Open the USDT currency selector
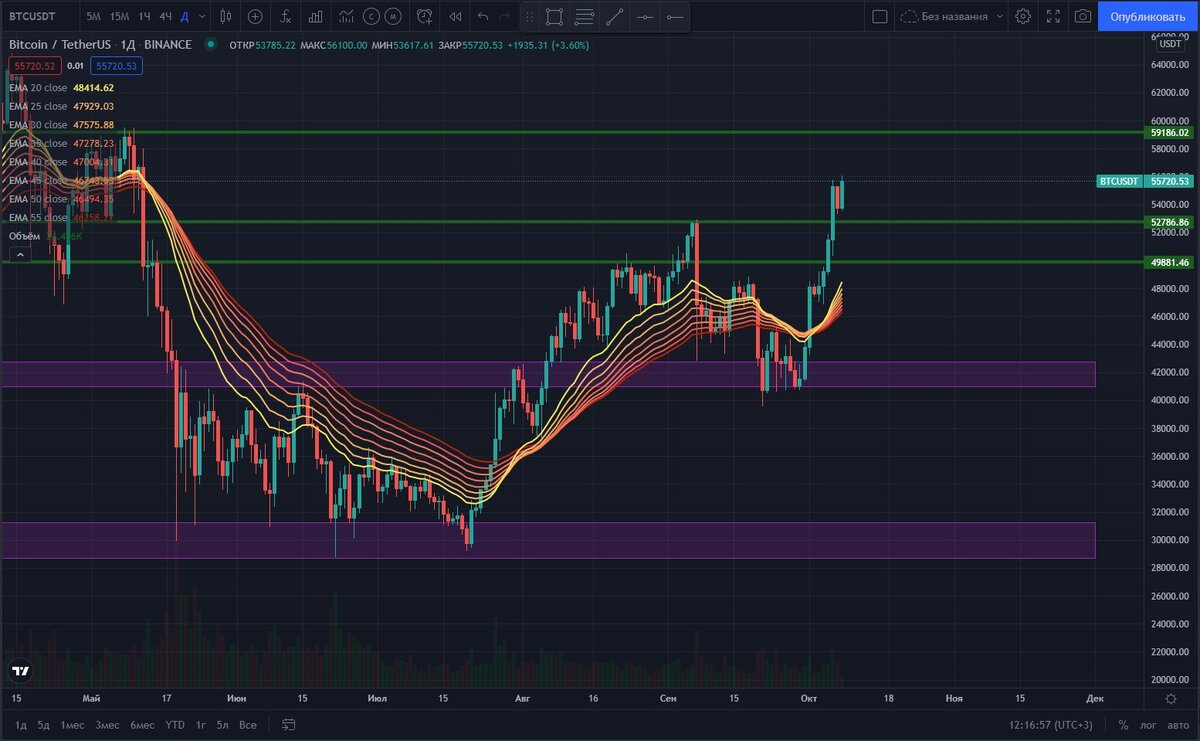1200x741 pixels. (1169, 44)
